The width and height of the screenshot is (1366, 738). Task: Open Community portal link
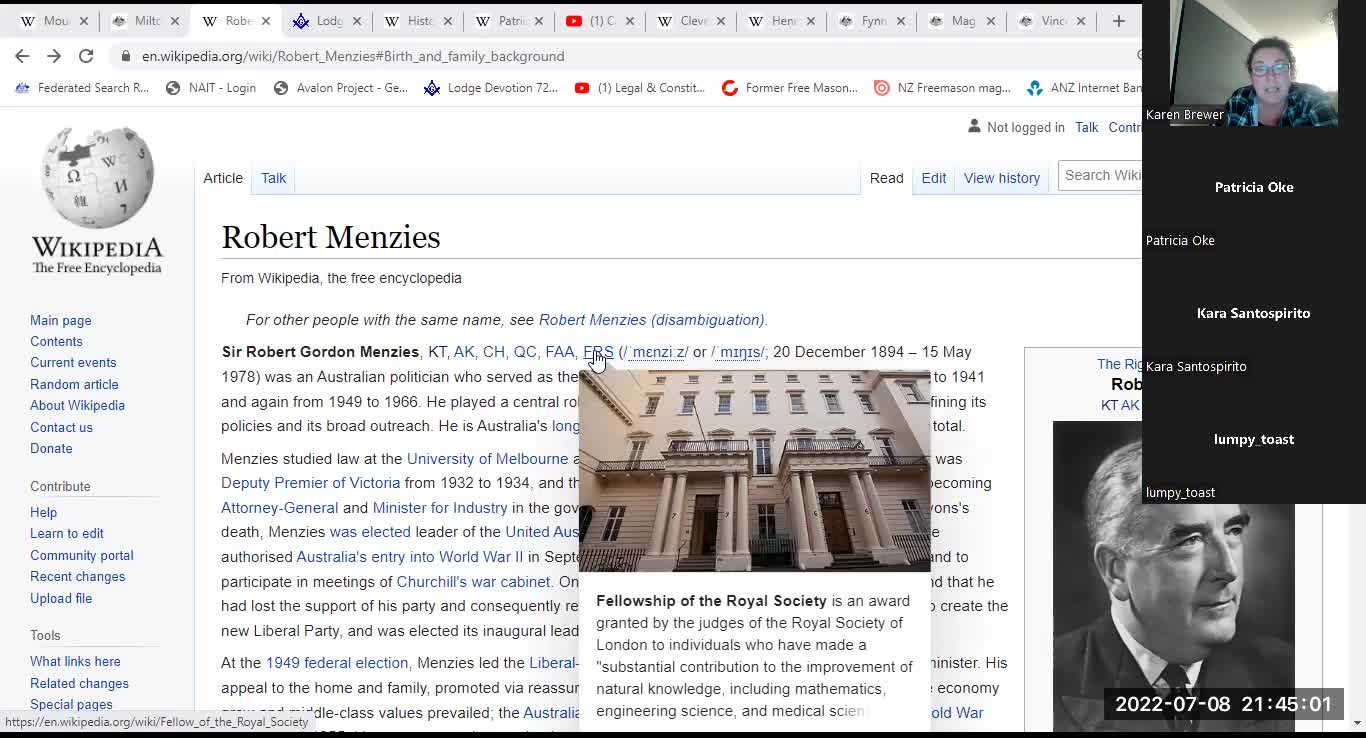tap(81, 555)
